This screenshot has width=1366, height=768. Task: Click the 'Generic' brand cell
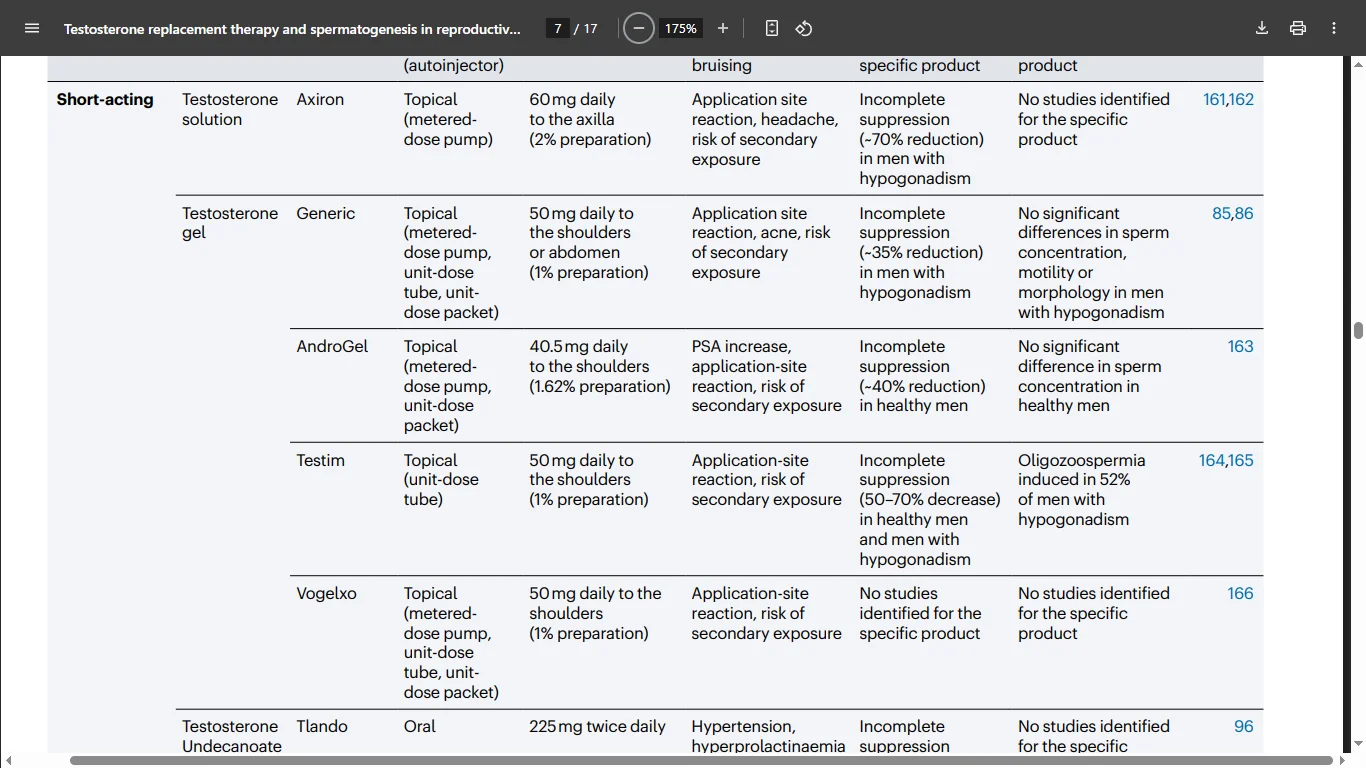click(326, 213)
